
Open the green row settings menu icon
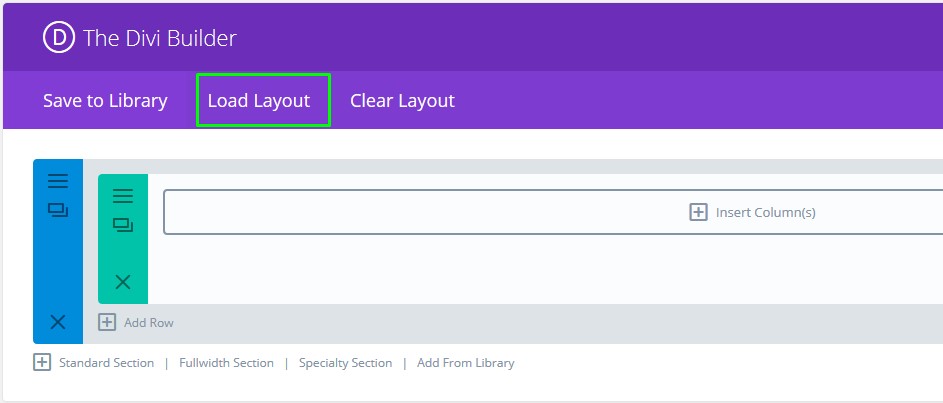(123, 196)
